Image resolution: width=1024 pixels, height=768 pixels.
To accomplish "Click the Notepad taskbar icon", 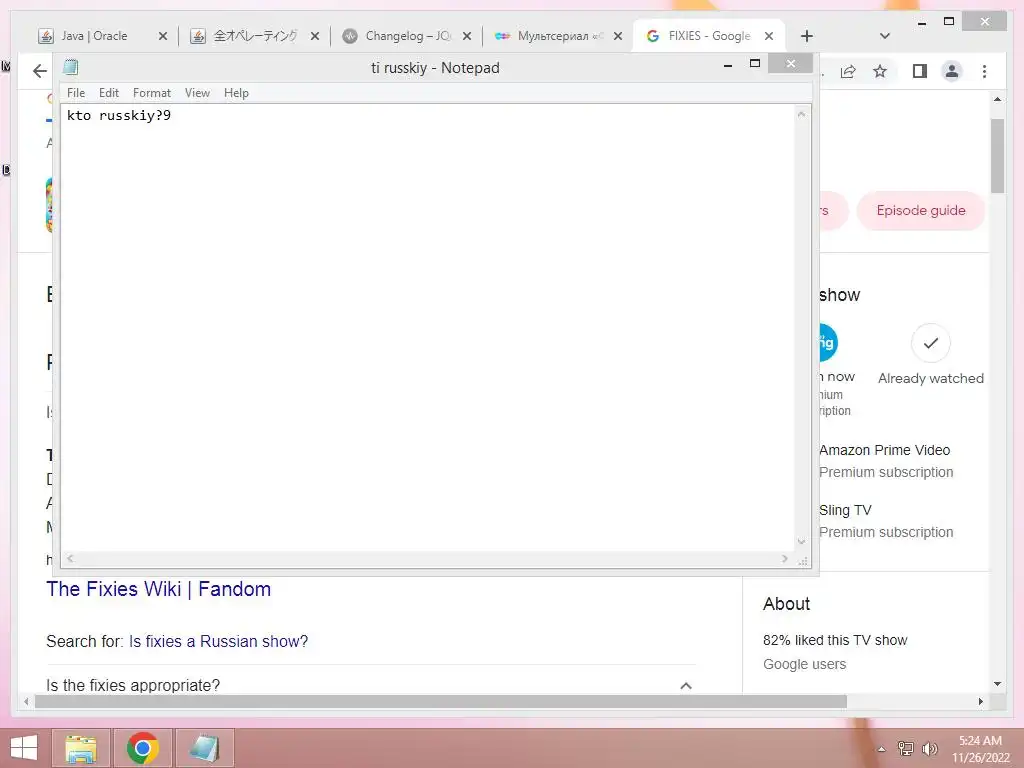I will [x=204, y=748].
